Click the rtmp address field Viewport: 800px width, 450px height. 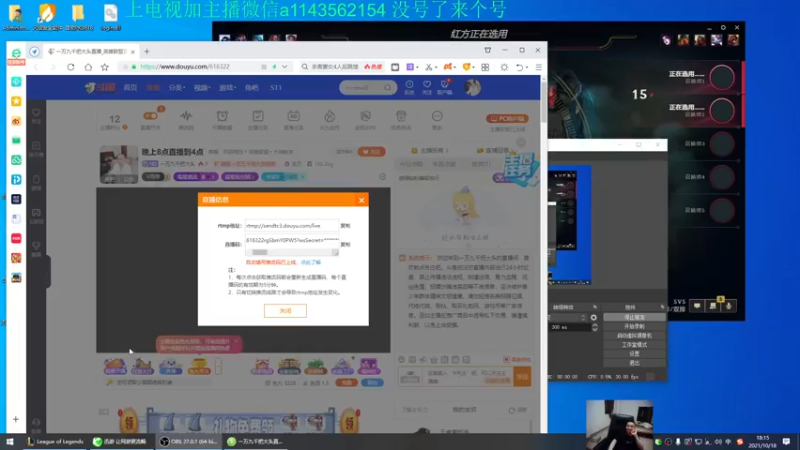click(292, 226)
